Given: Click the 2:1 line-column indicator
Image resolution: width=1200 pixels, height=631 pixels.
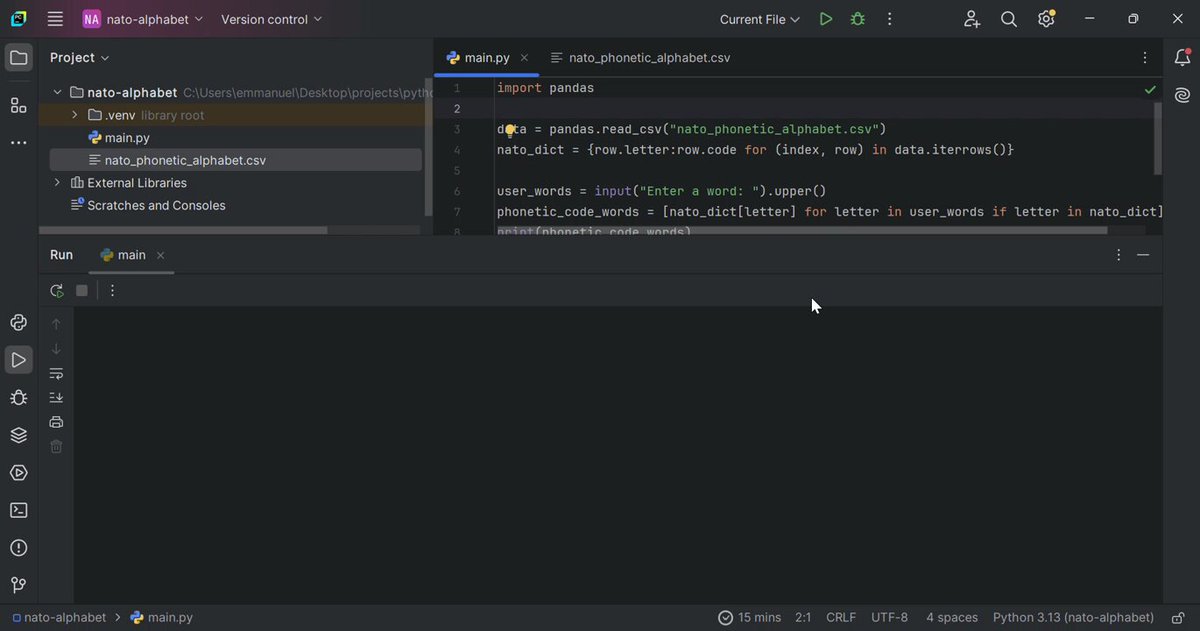Looking at the screenshot, I should pyautogui.click(x=803, y=618).
